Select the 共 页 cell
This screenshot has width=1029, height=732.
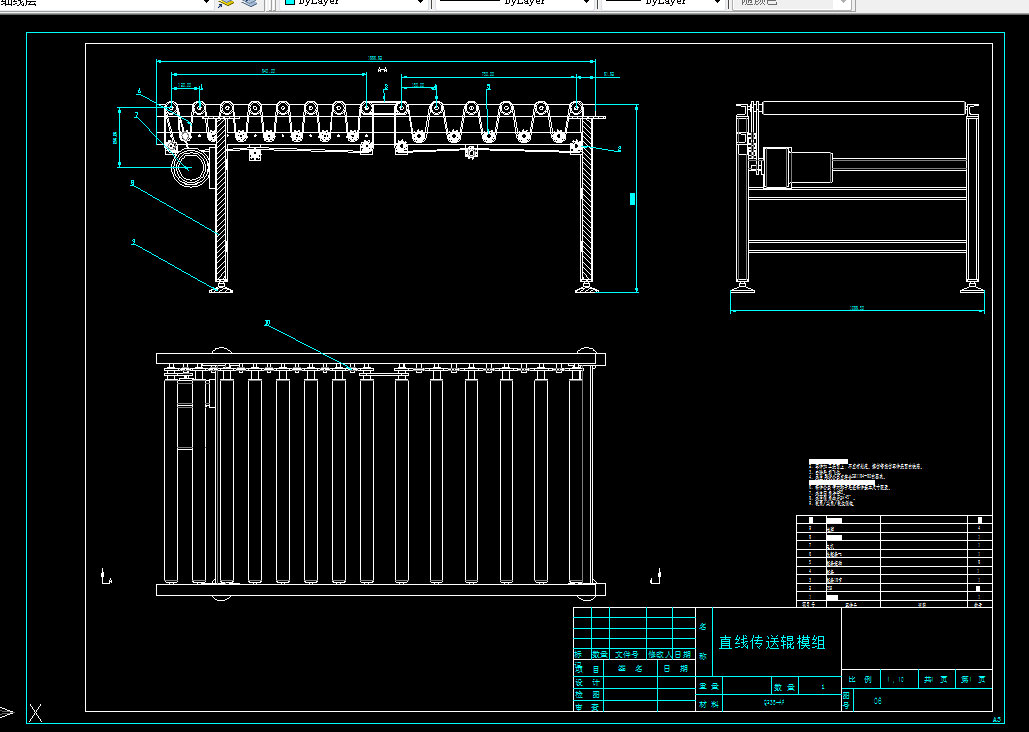coord(935,679)
